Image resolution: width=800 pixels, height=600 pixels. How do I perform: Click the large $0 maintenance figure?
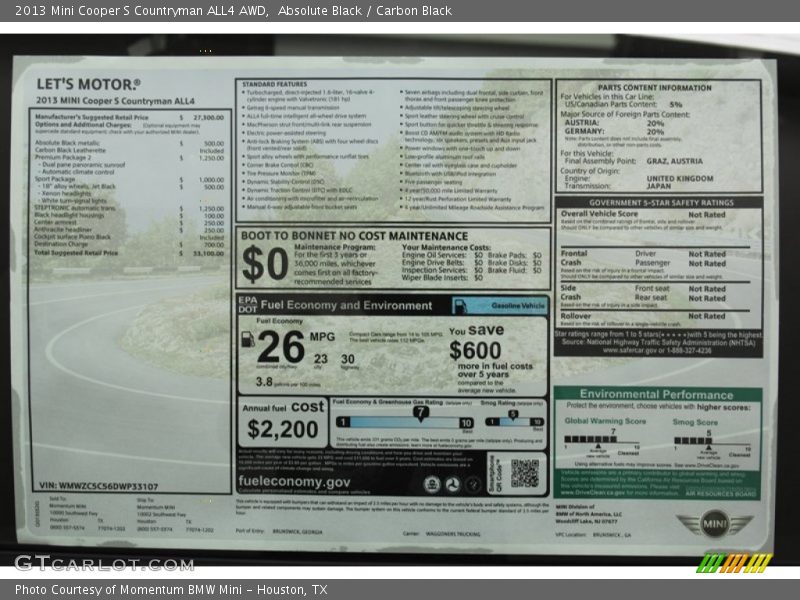pyautogui.click(x=265, y=264)
